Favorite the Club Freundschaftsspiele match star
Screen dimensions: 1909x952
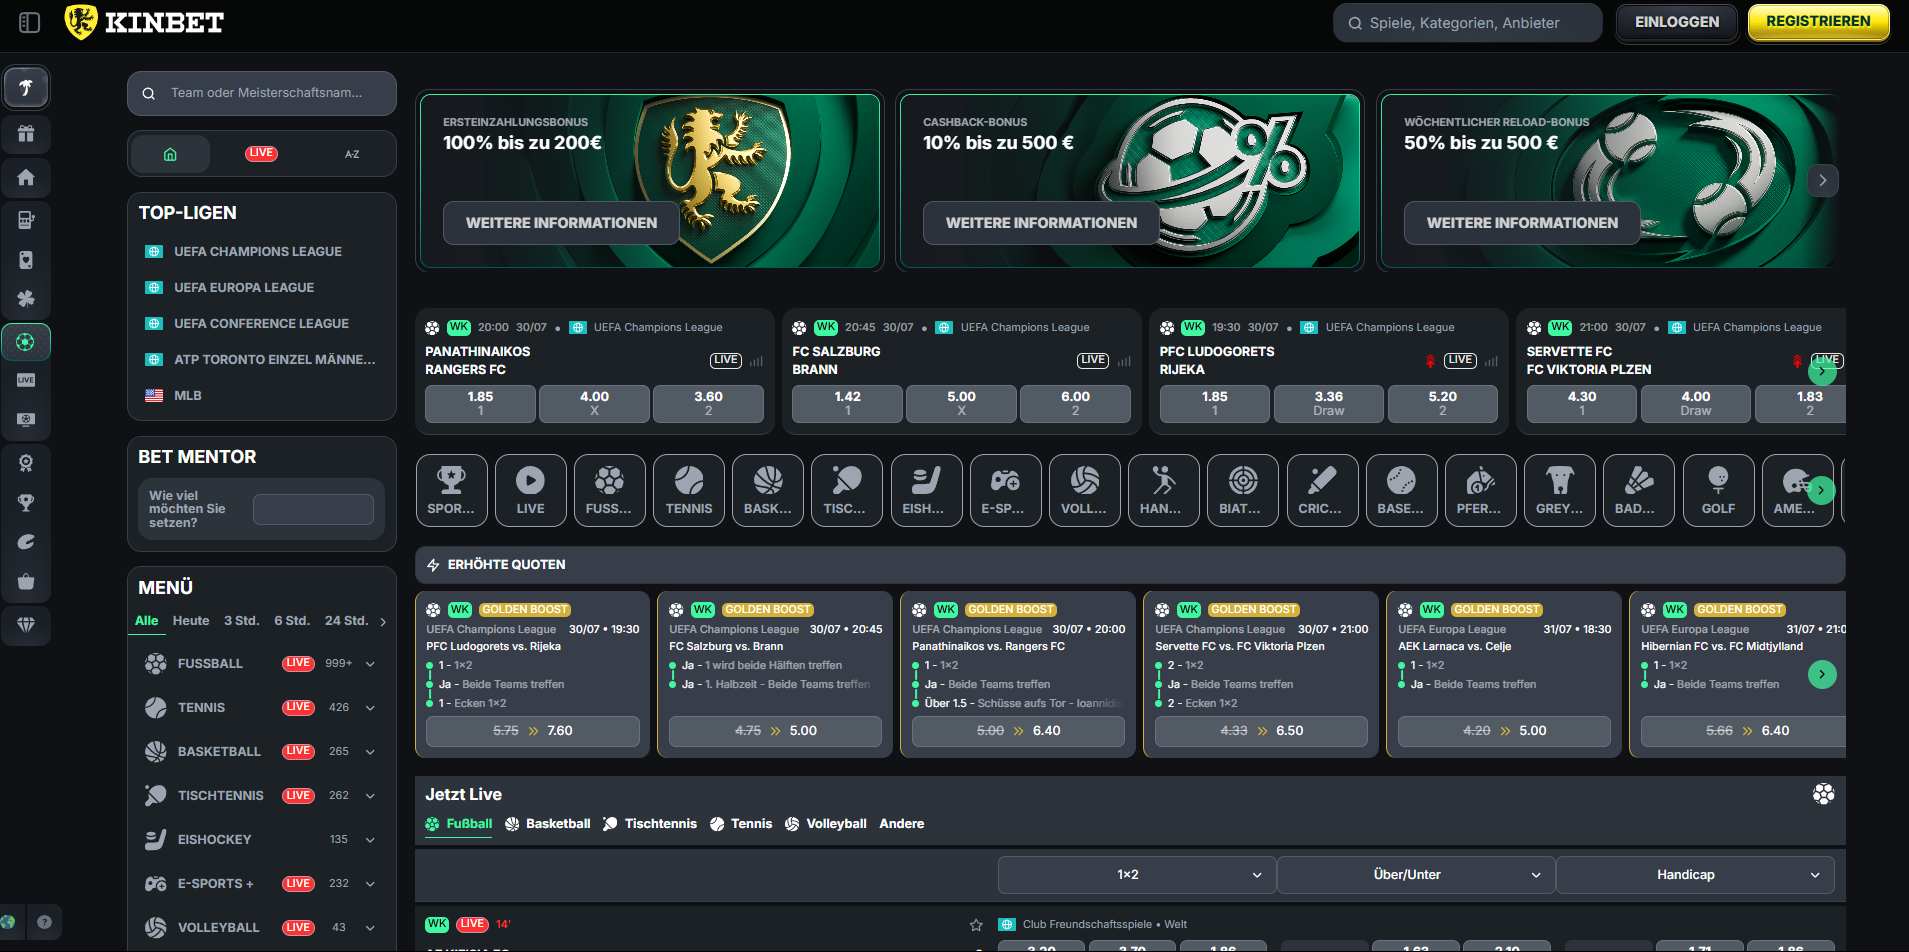point(976,925)
